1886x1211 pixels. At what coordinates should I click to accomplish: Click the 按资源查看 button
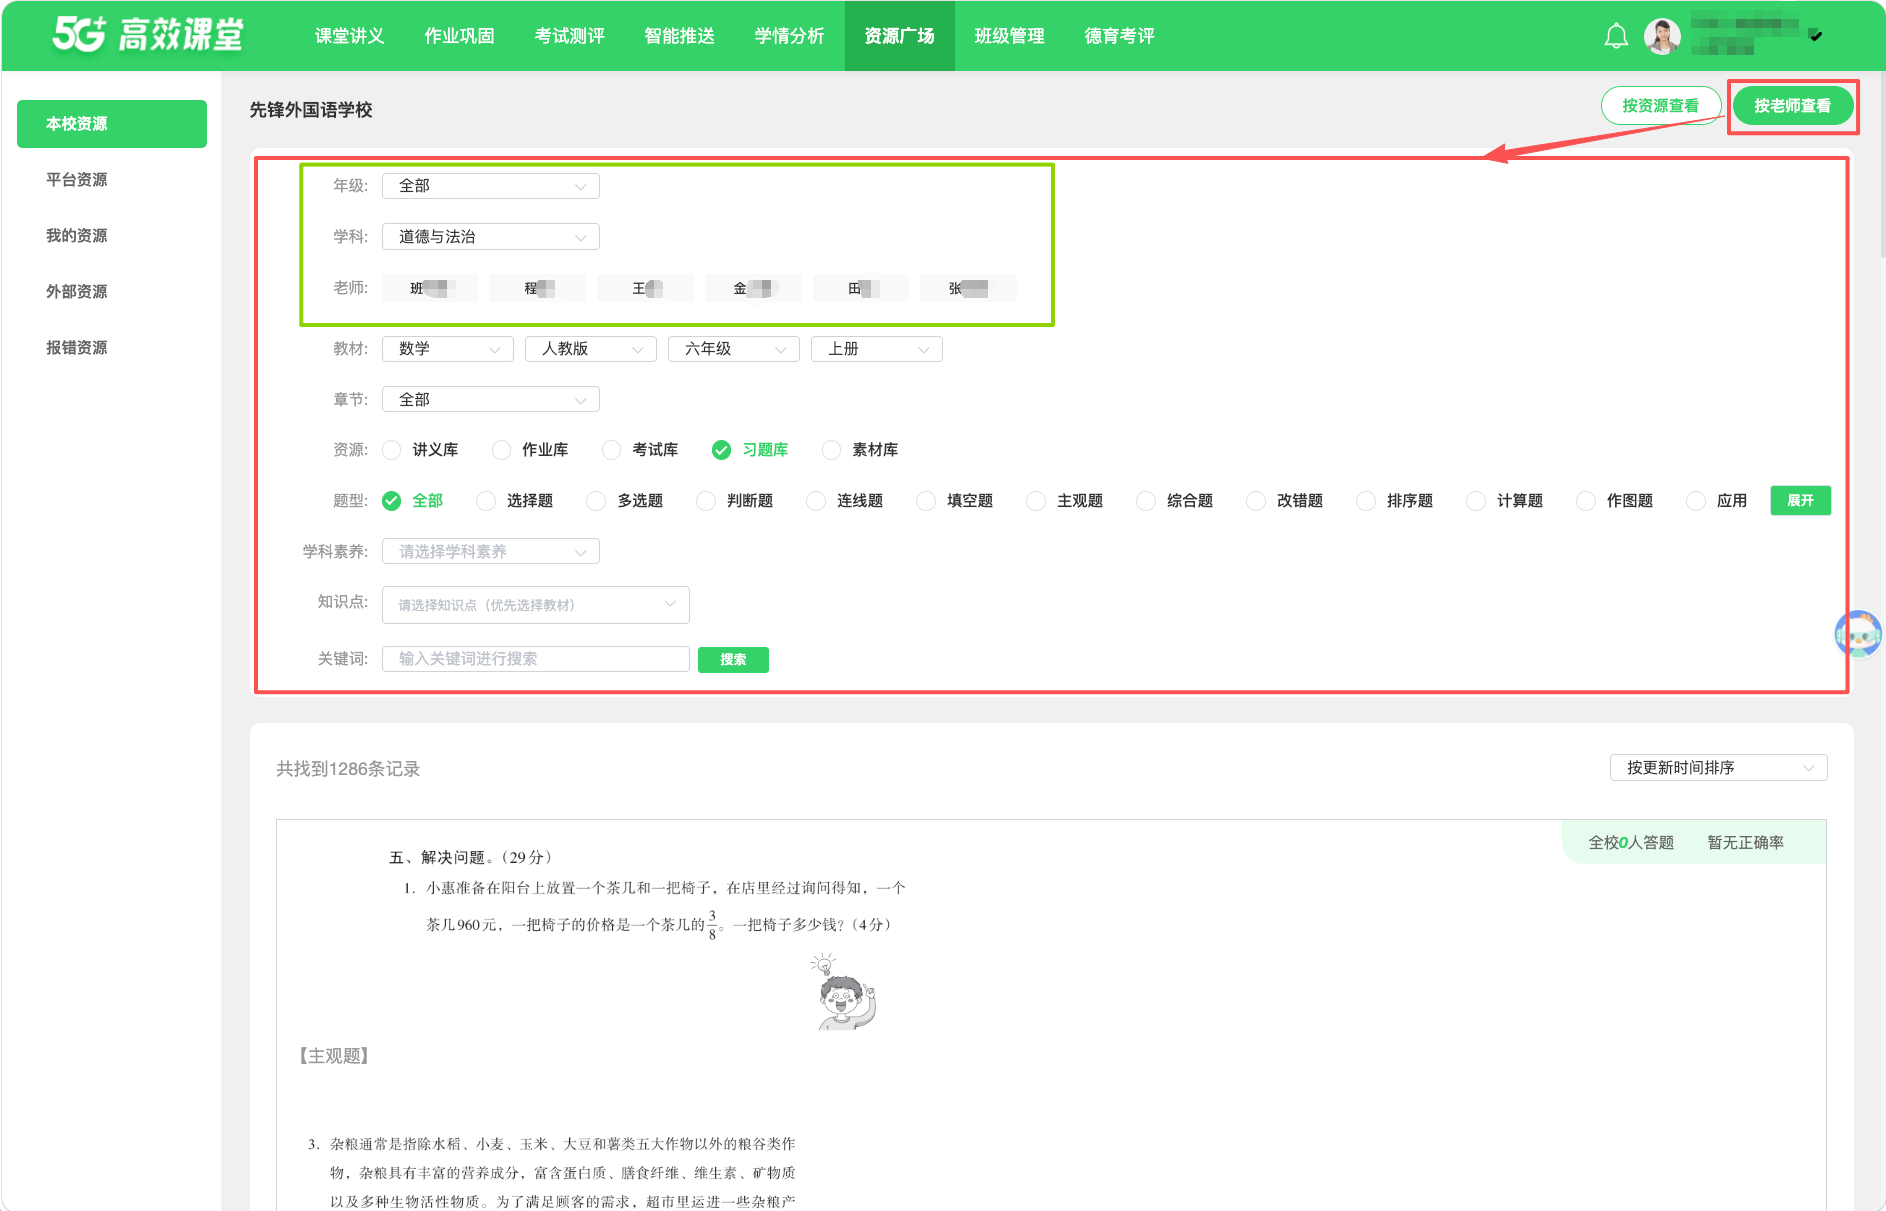tap(1661, 106)
